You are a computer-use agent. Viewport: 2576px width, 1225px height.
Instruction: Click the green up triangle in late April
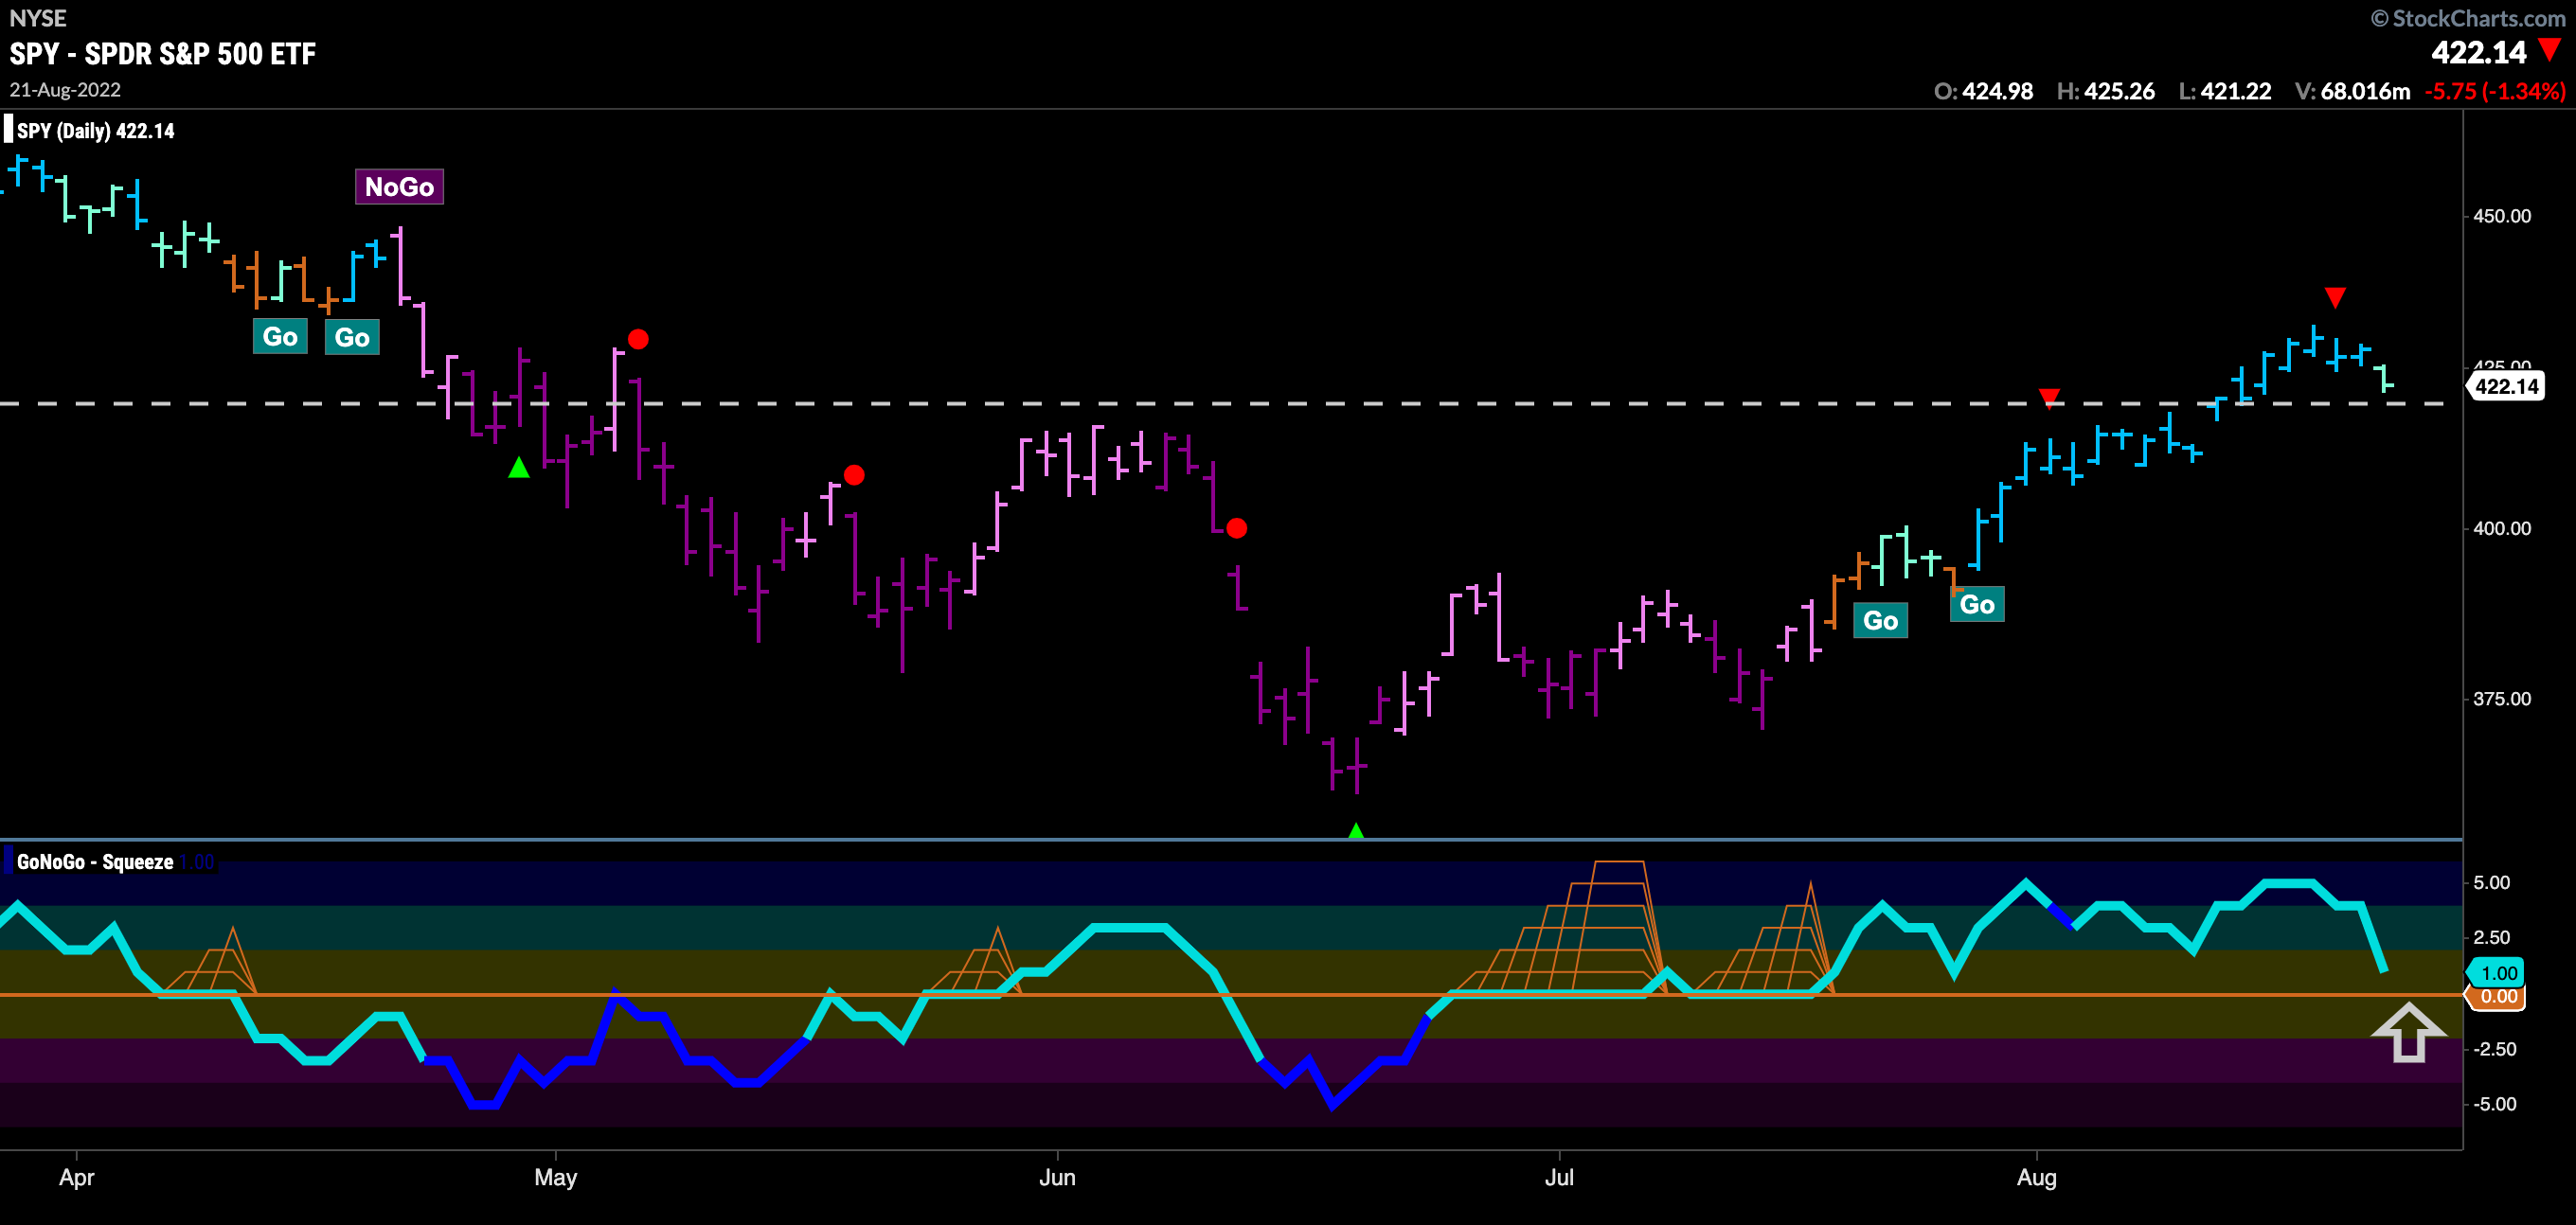(518, 467)
